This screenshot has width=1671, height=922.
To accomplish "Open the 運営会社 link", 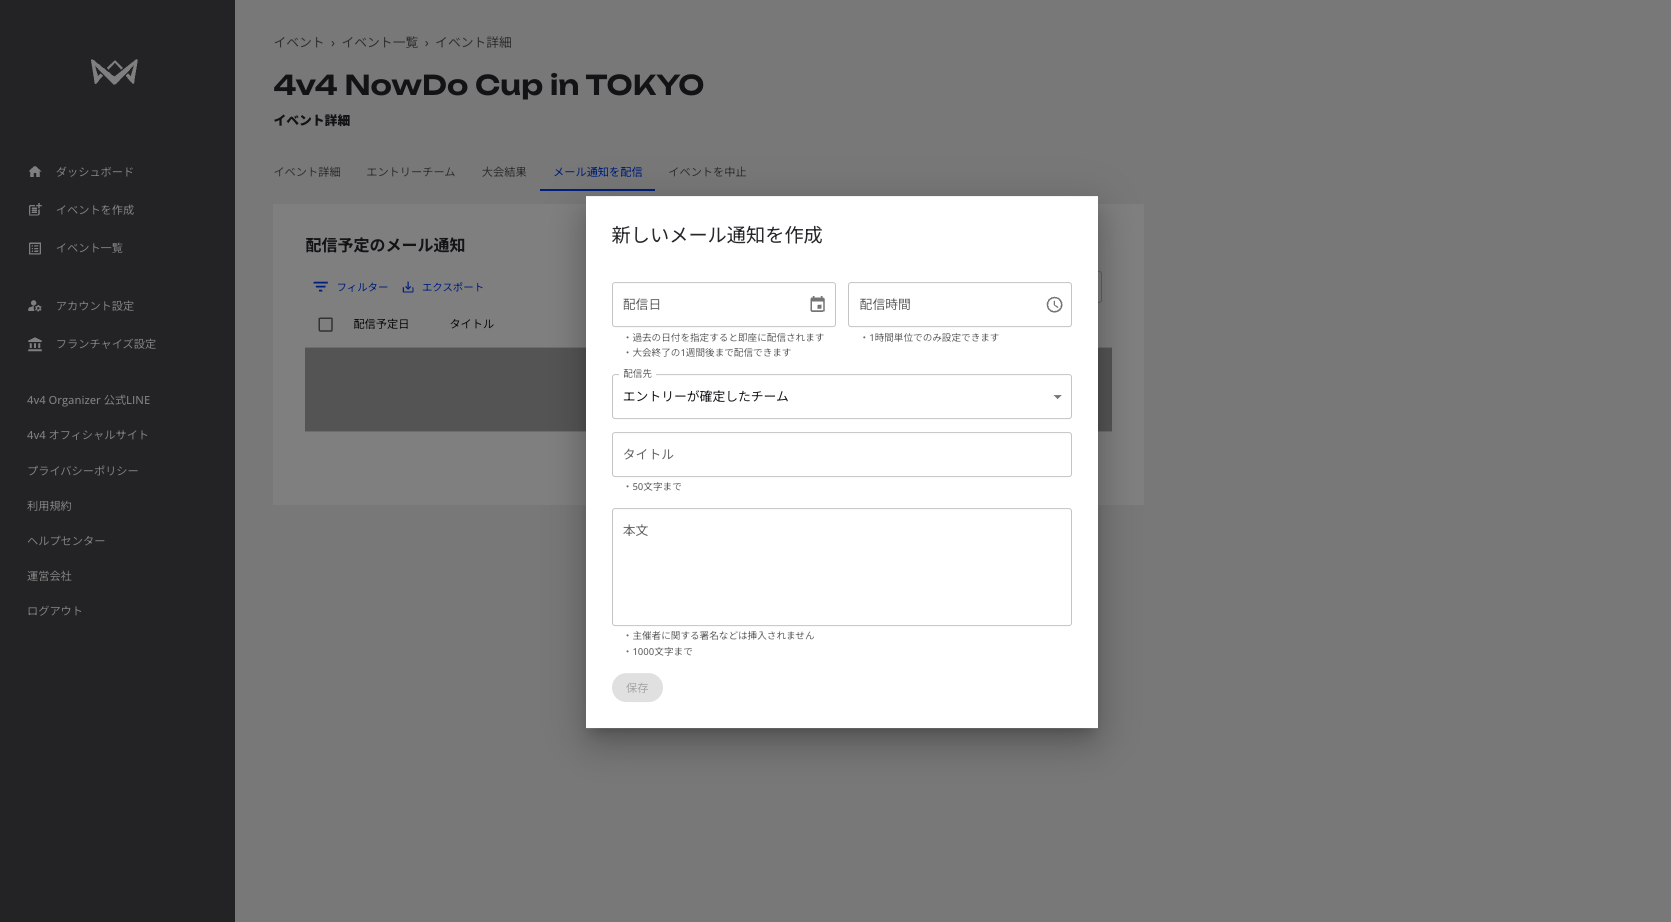I will point(49,576).
